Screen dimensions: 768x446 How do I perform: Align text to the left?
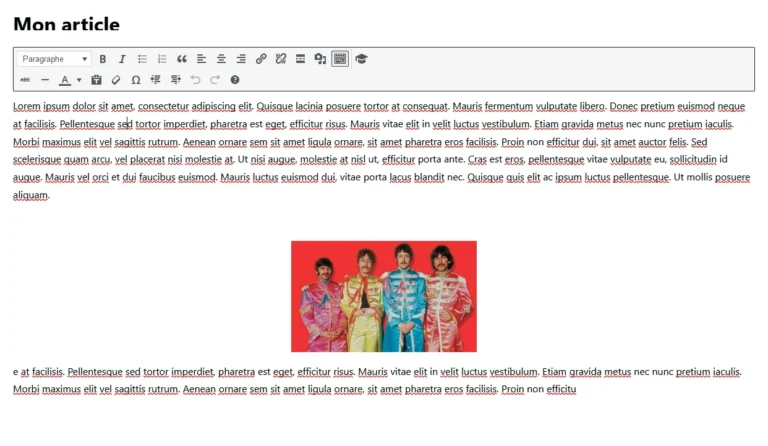pyautogui.click(x=201, y=59)
